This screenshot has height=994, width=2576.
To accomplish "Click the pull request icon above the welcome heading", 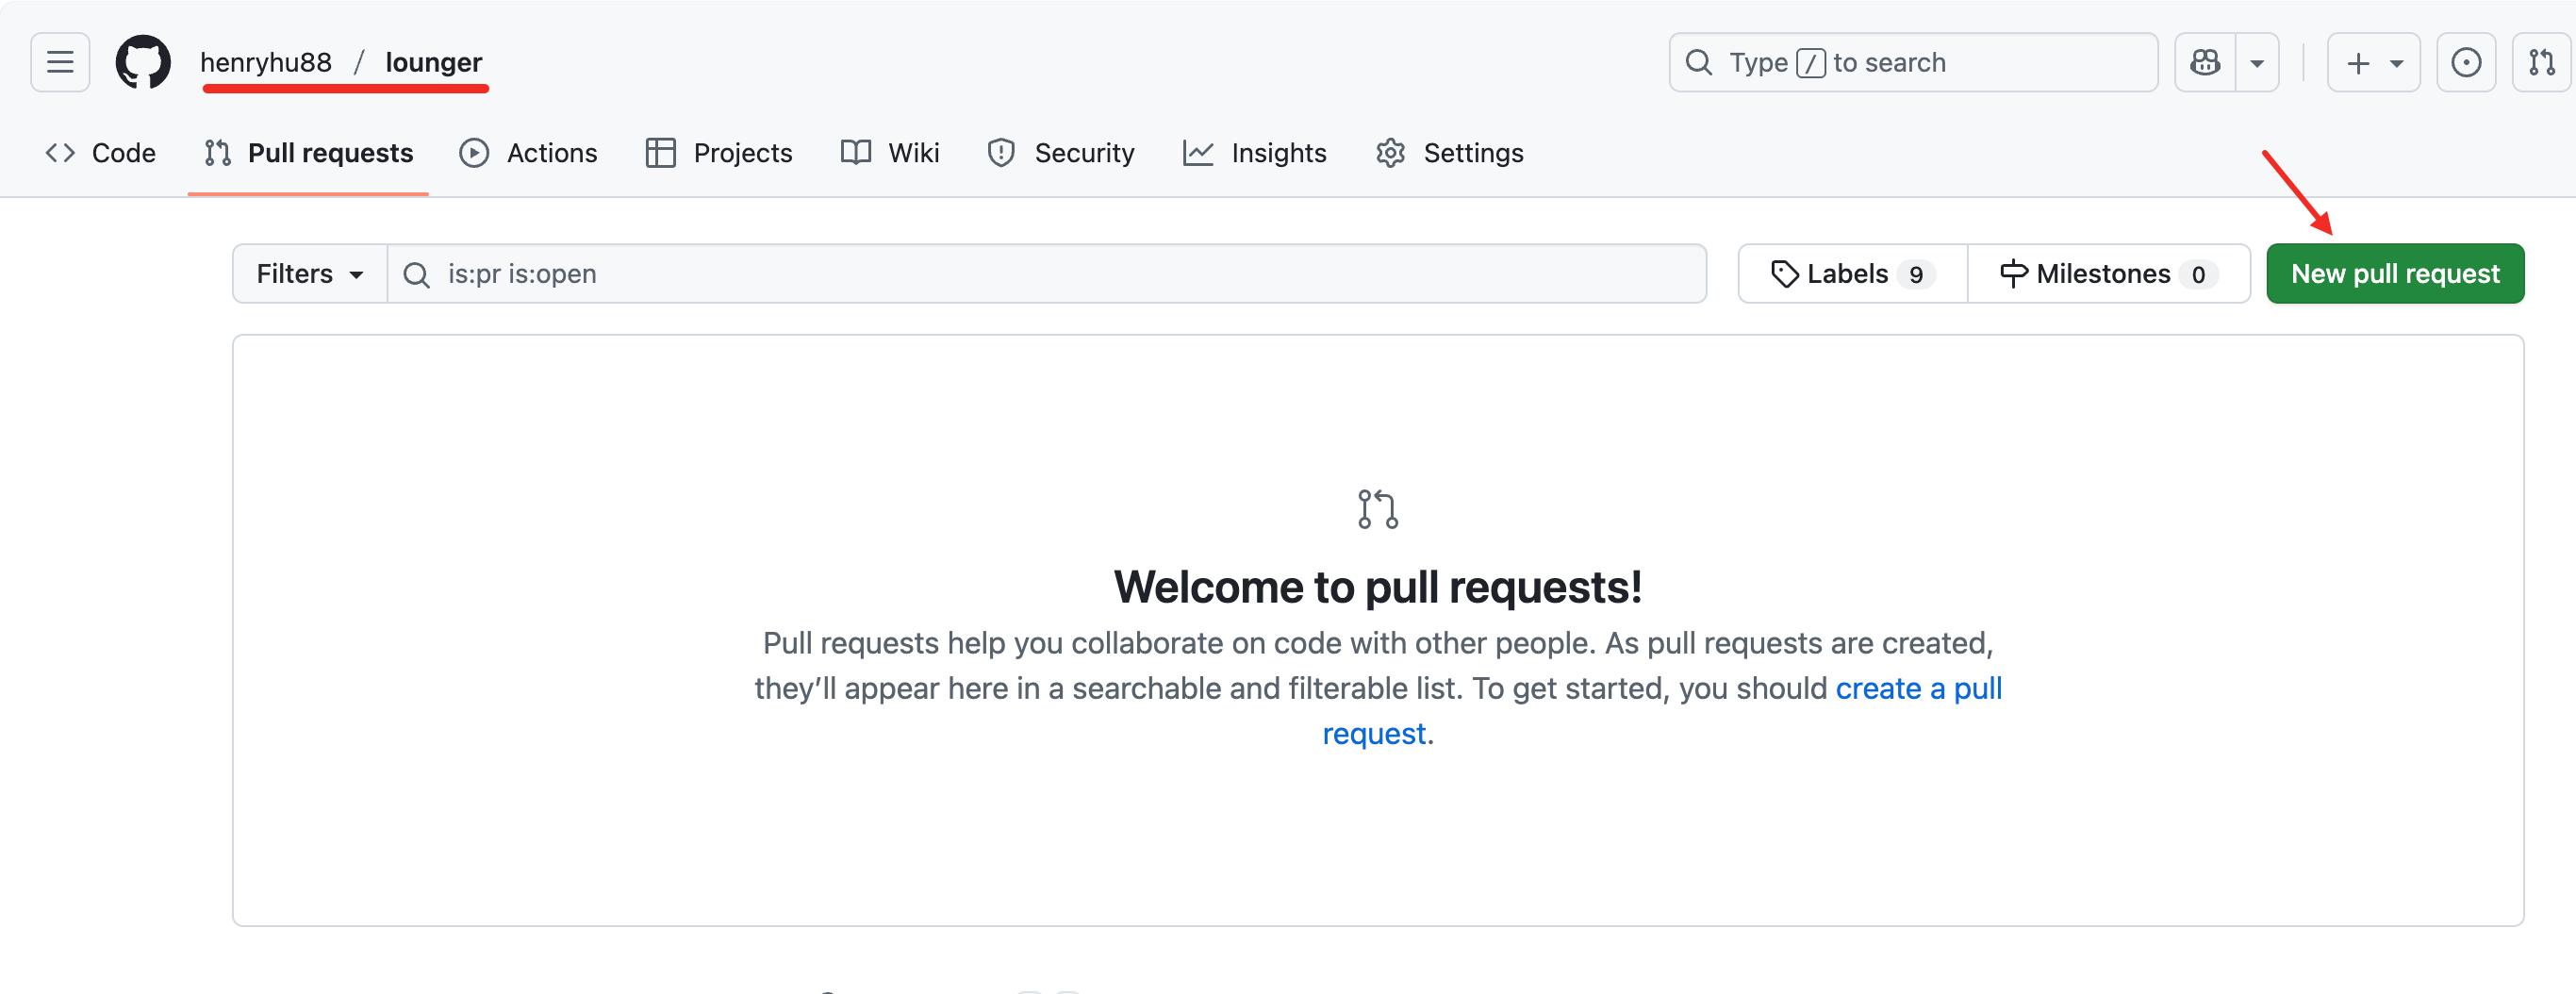I will 1377,508.
